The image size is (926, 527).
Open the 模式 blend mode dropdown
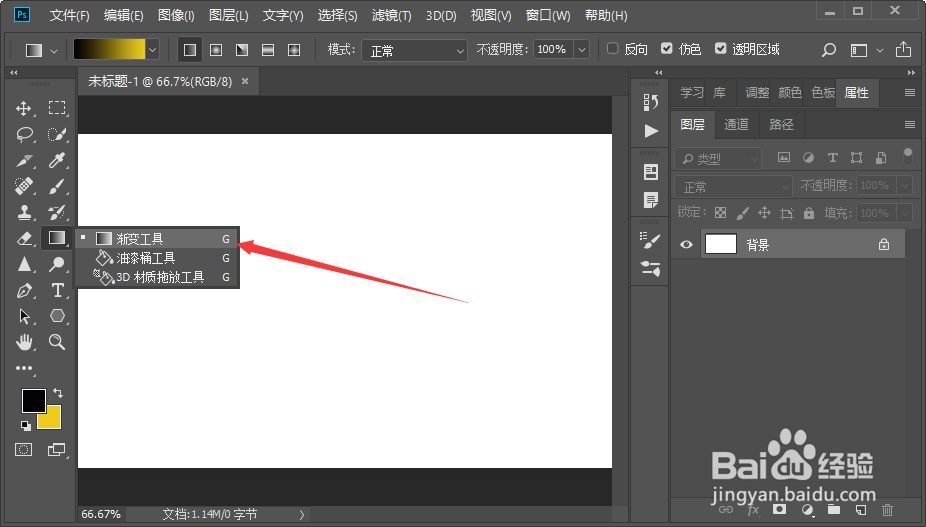pyautogui.click(x=414, y=51)
